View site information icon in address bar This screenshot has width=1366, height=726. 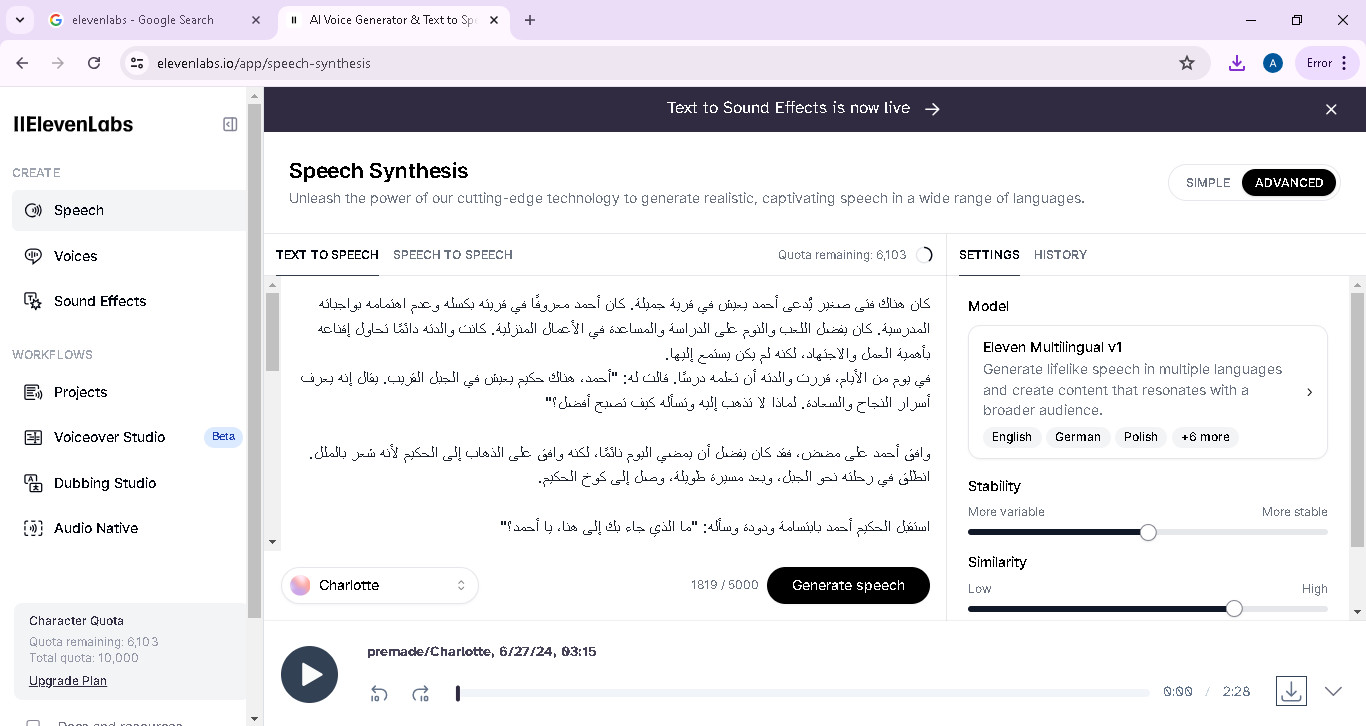pos(138,63)
